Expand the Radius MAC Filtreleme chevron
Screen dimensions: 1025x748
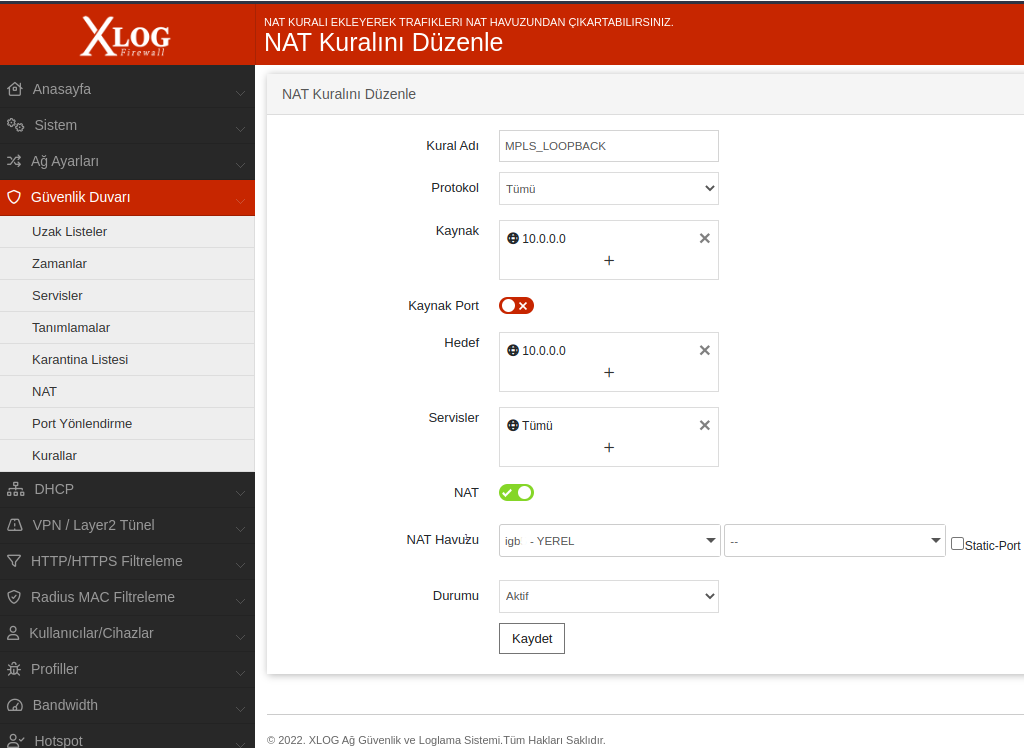241,602
